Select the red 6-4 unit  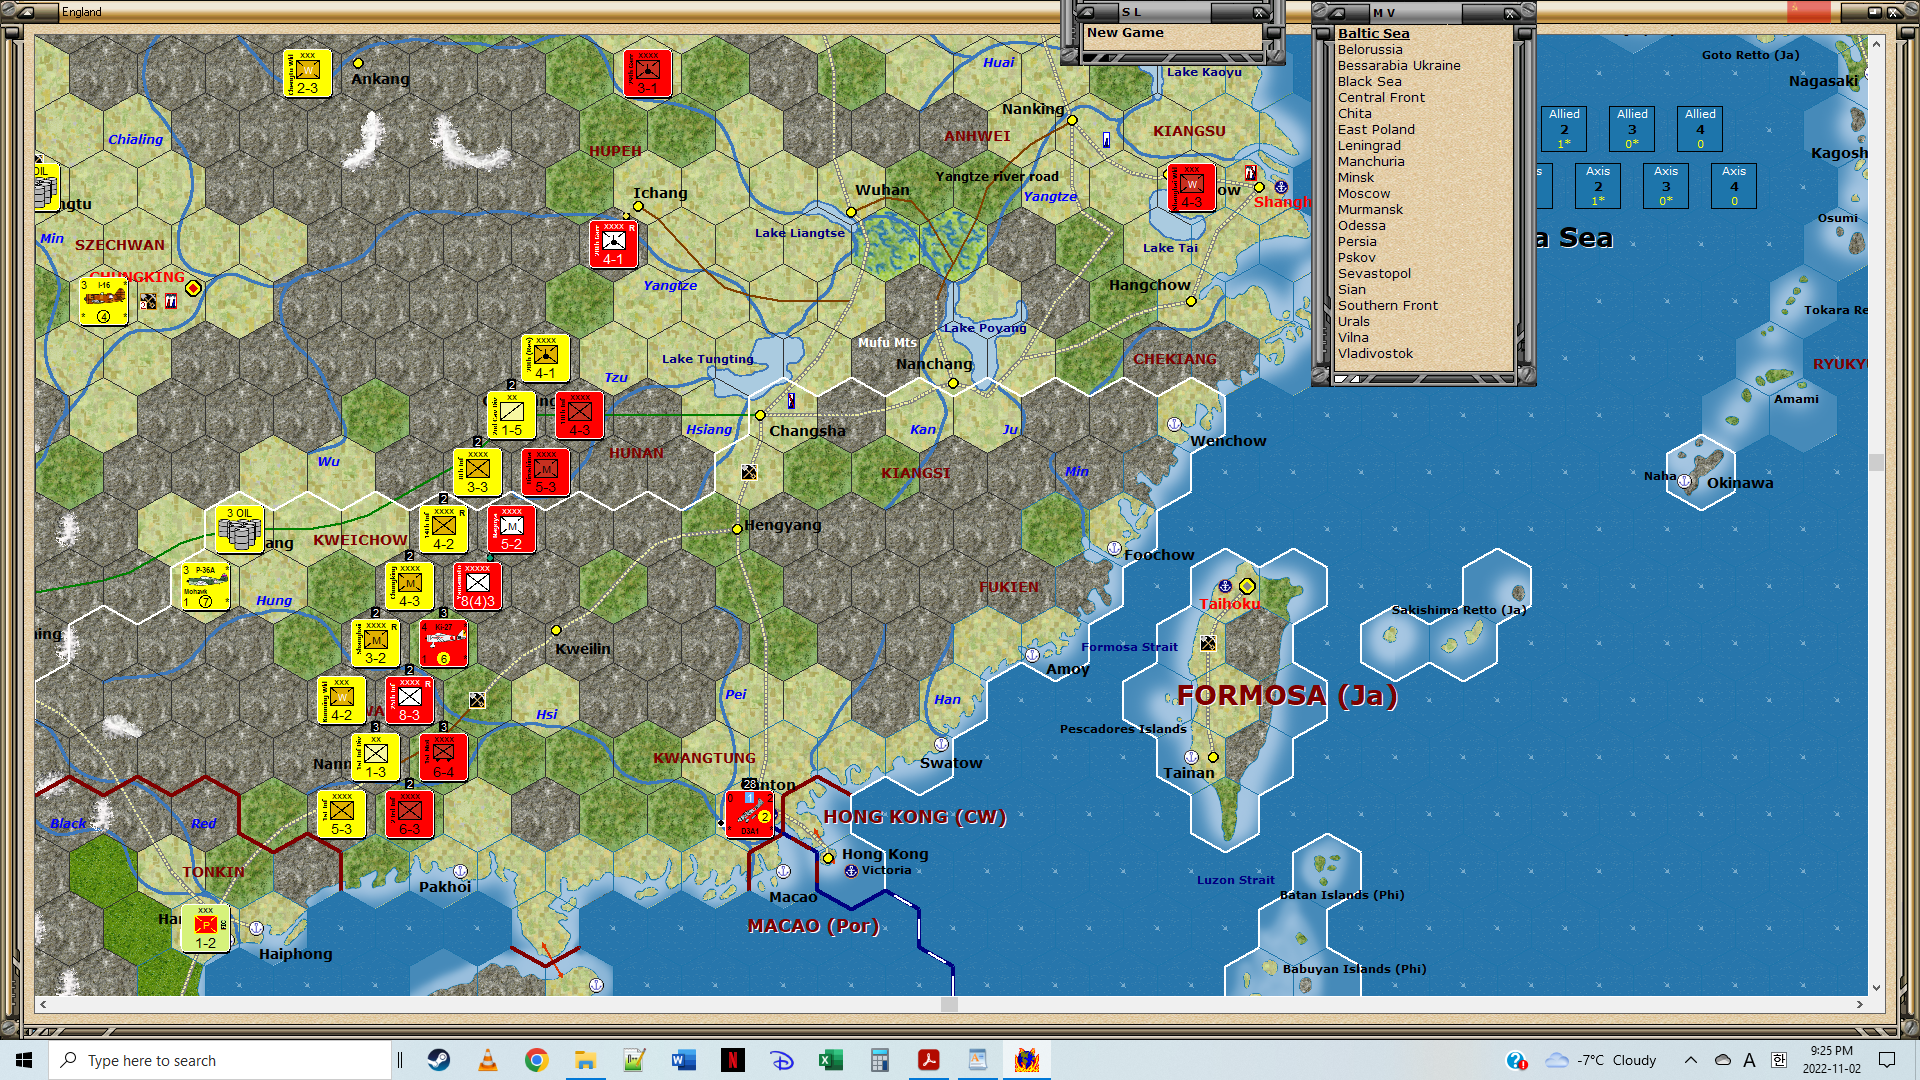tap(443, 757)
